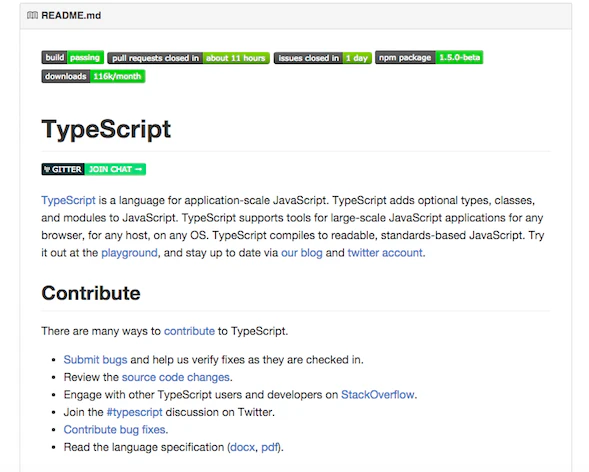The width and height of the screenshot is (589, 472).
Task: Click the Contribute section heading
Action: [x=91, y=293]
